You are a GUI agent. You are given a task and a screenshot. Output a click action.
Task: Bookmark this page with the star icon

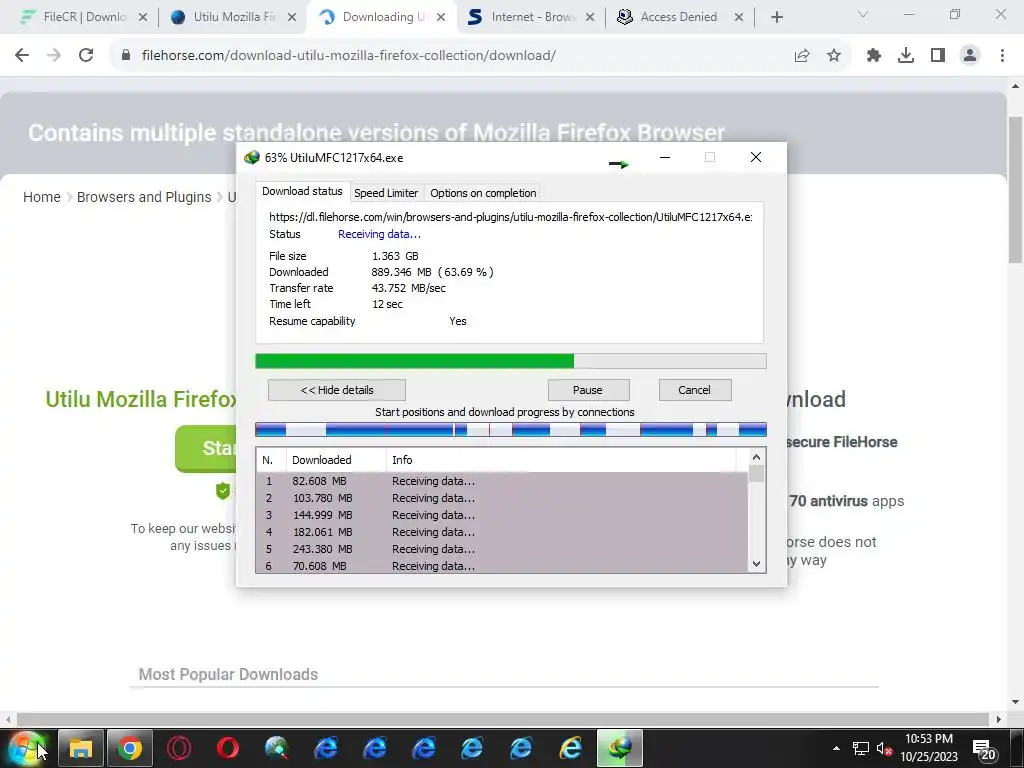point(834,56)
